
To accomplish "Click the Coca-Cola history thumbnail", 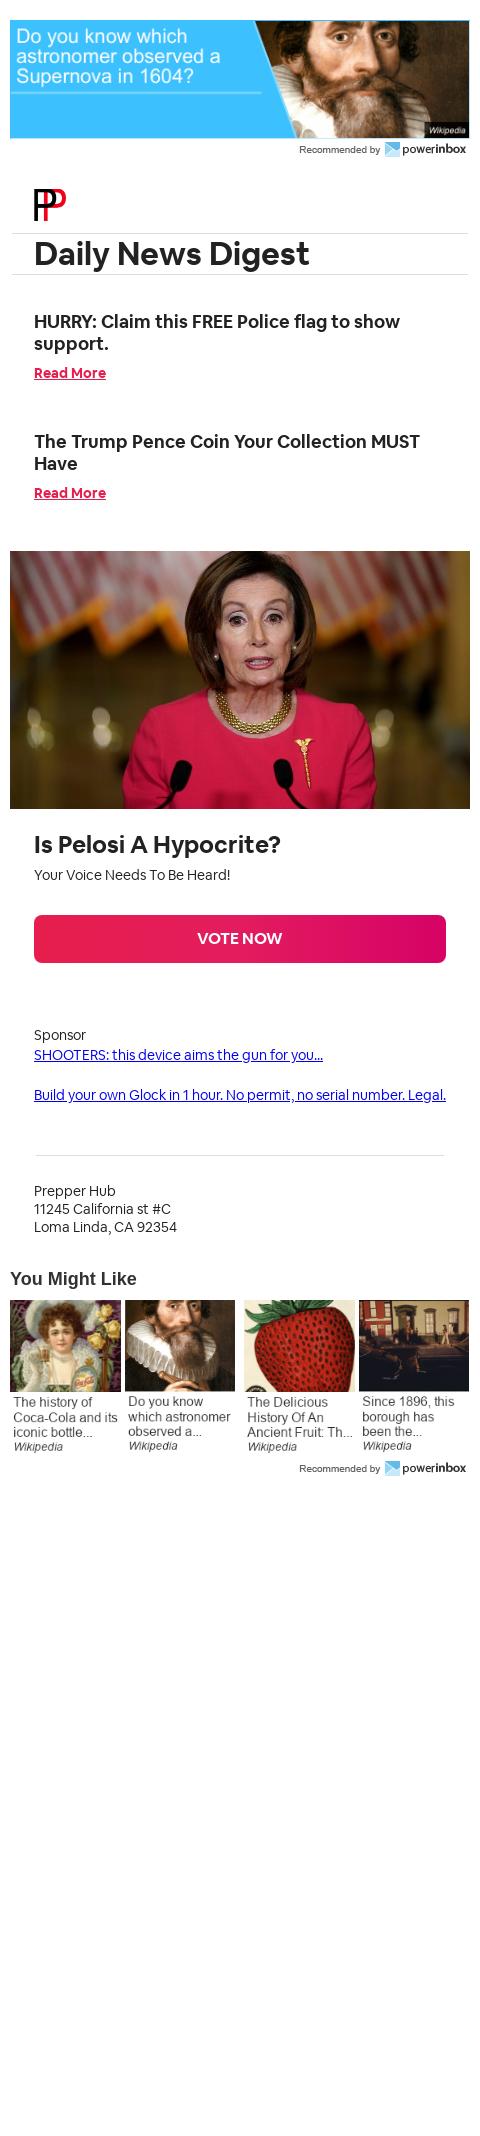I will tap(65, 1346).
